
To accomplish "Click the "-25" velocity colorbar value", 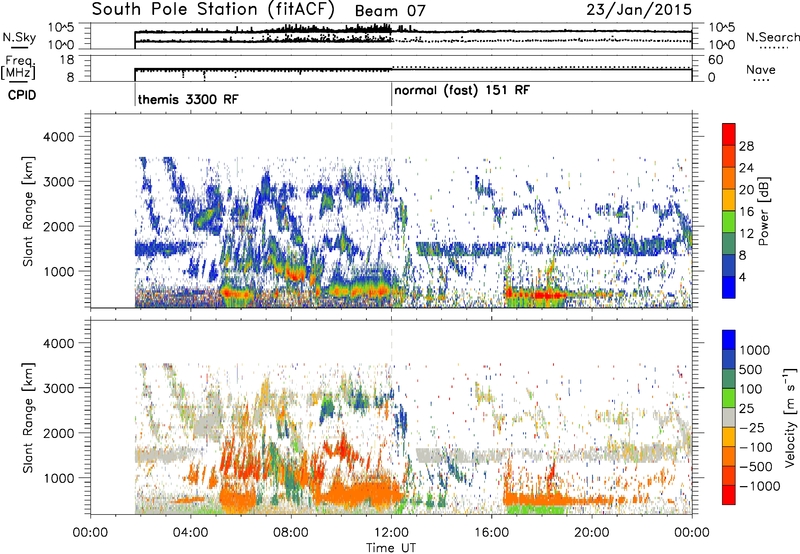I will click(x=751, y=428).
